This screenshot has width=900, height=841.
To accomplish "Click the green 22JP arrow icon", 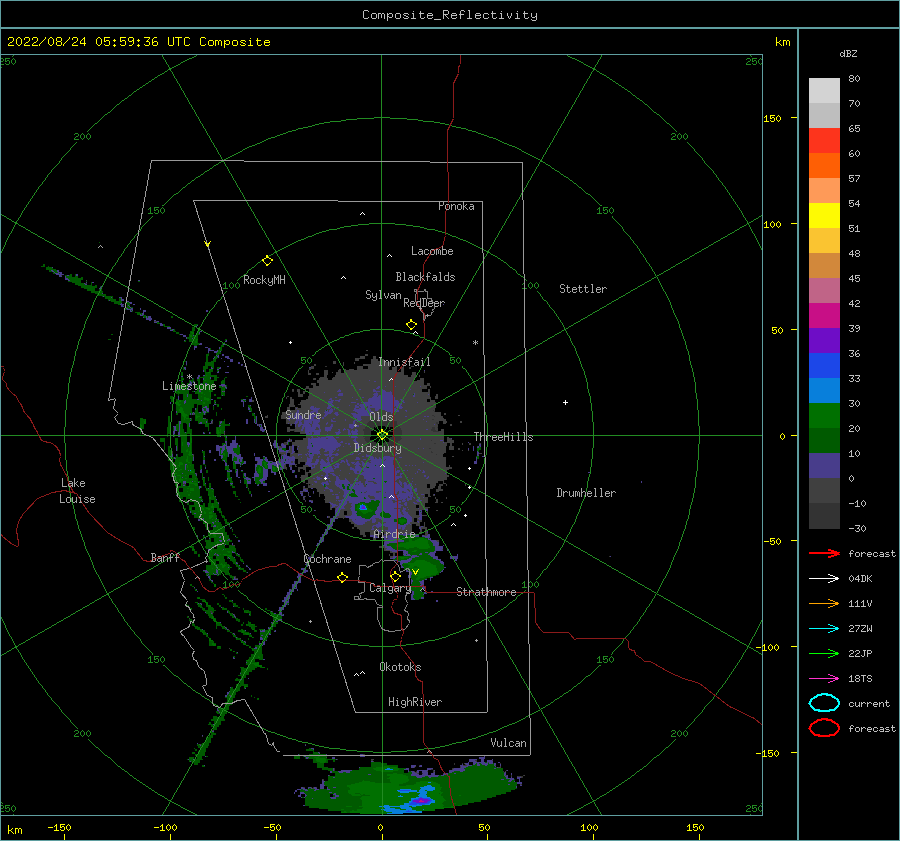I will [x=824, y=653].
